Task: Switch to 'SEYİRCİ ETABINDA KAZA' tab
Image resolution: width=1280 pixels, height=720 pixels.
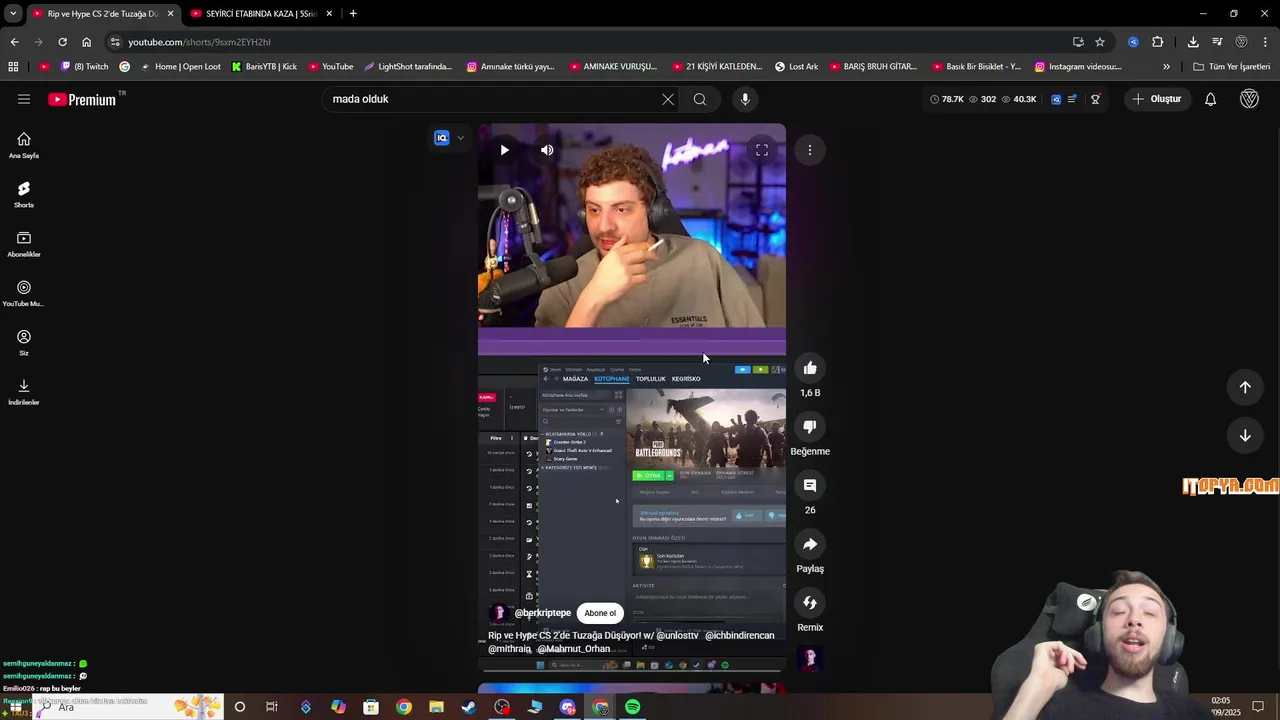Action: (x=260, y=14)
